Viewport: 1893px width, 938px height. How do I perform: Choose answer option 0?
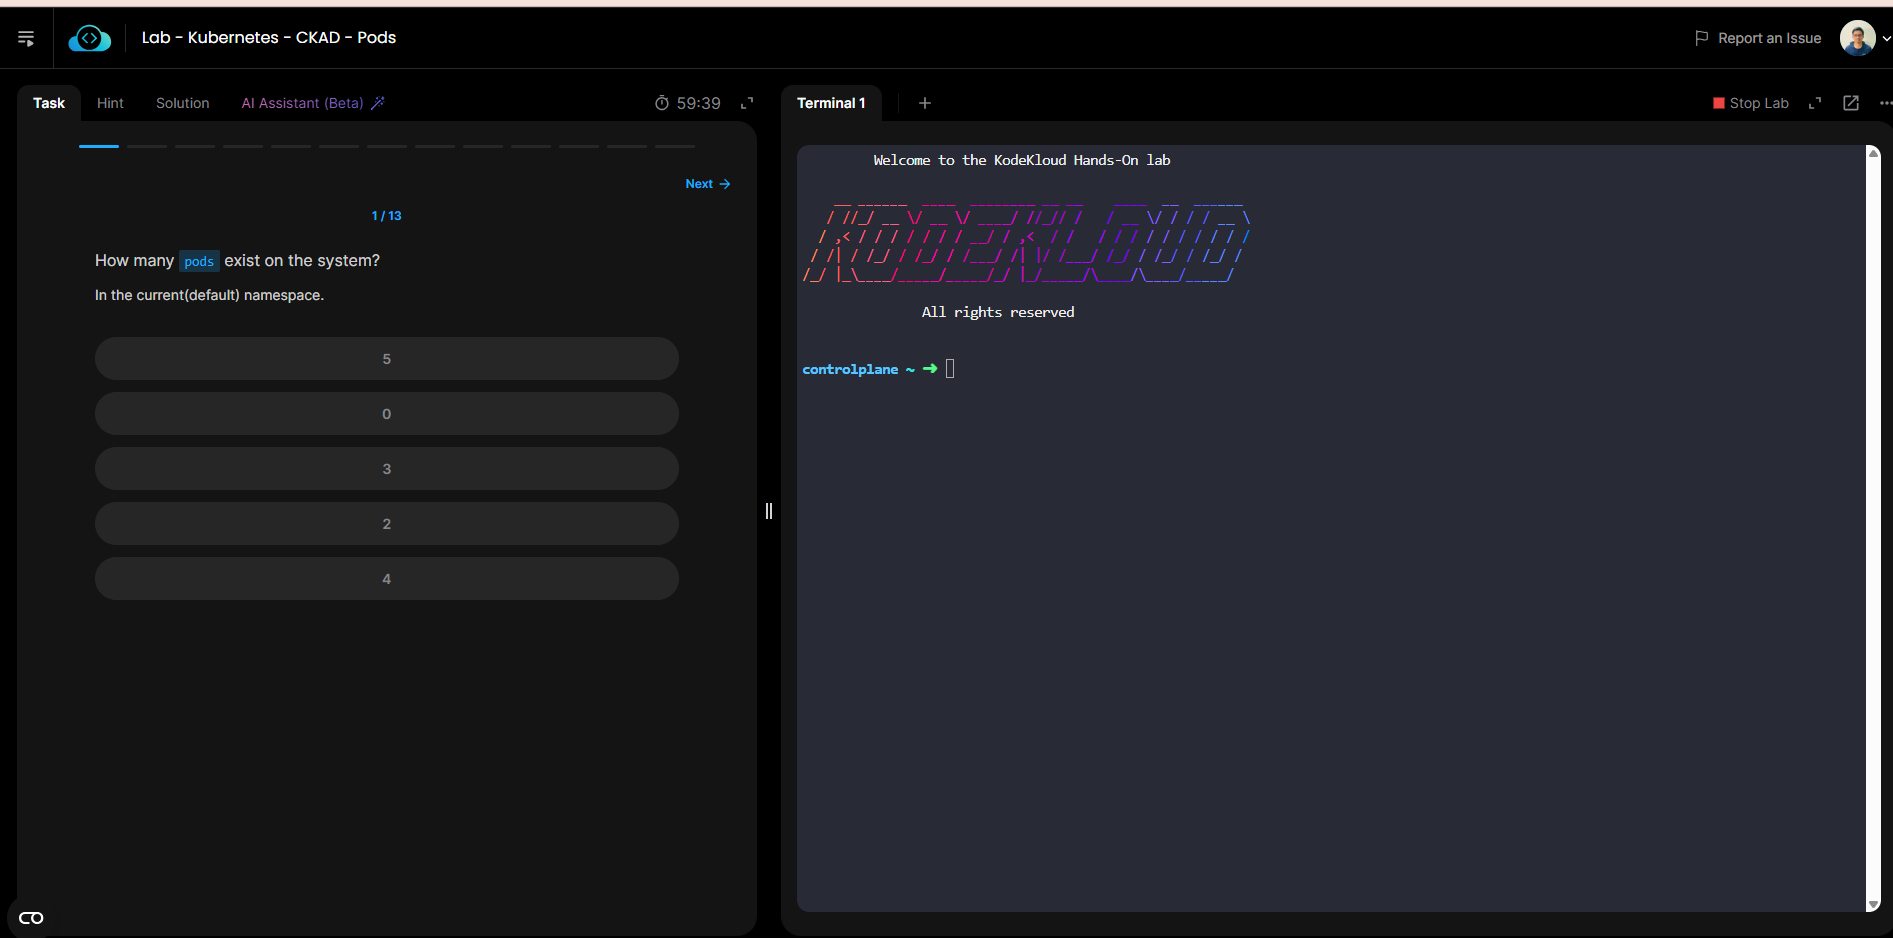click(386, 414)
